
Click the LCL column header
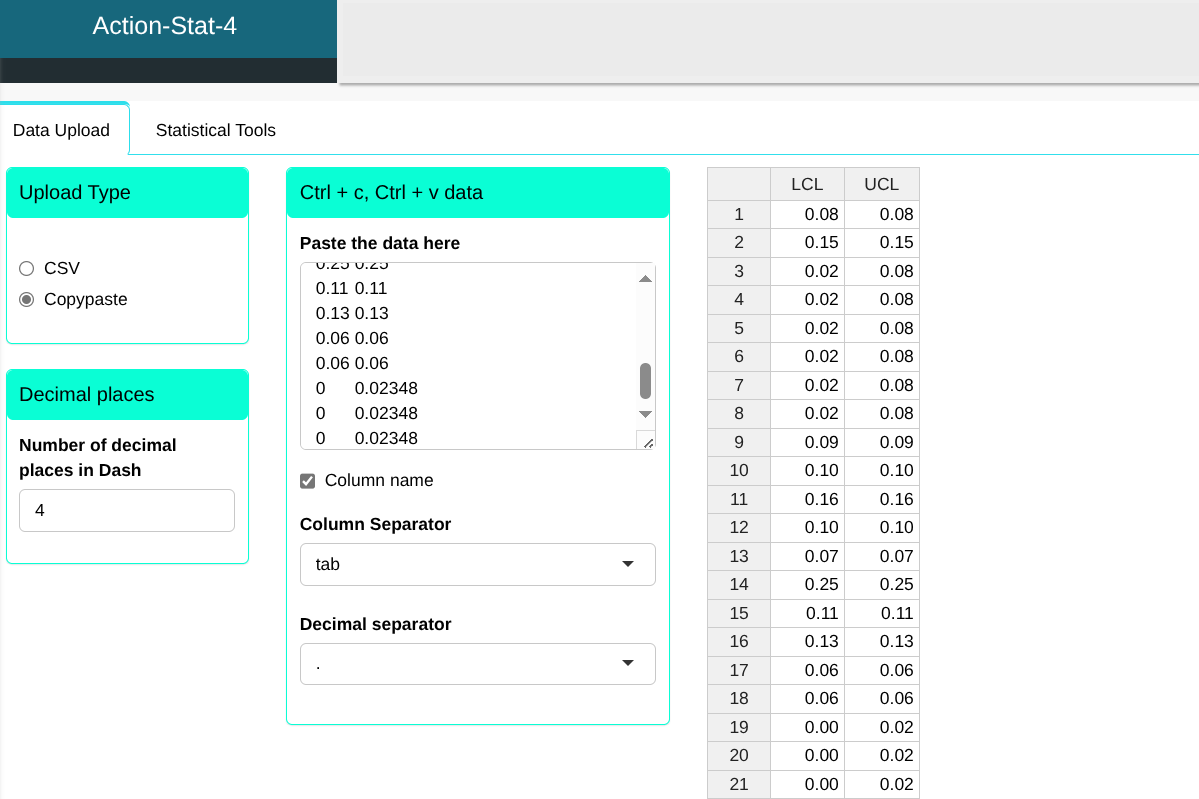coord(806,185)
